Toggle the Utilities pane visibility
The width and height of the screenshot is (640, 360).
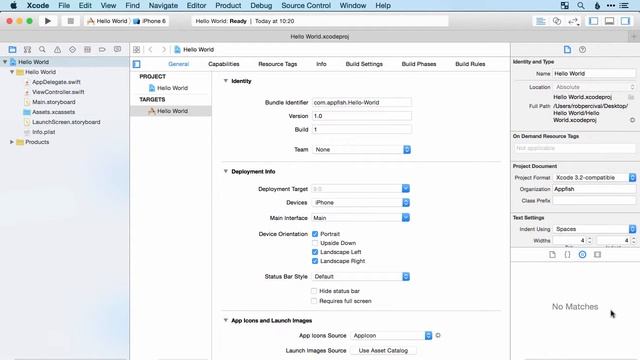(x=625, y=21)
